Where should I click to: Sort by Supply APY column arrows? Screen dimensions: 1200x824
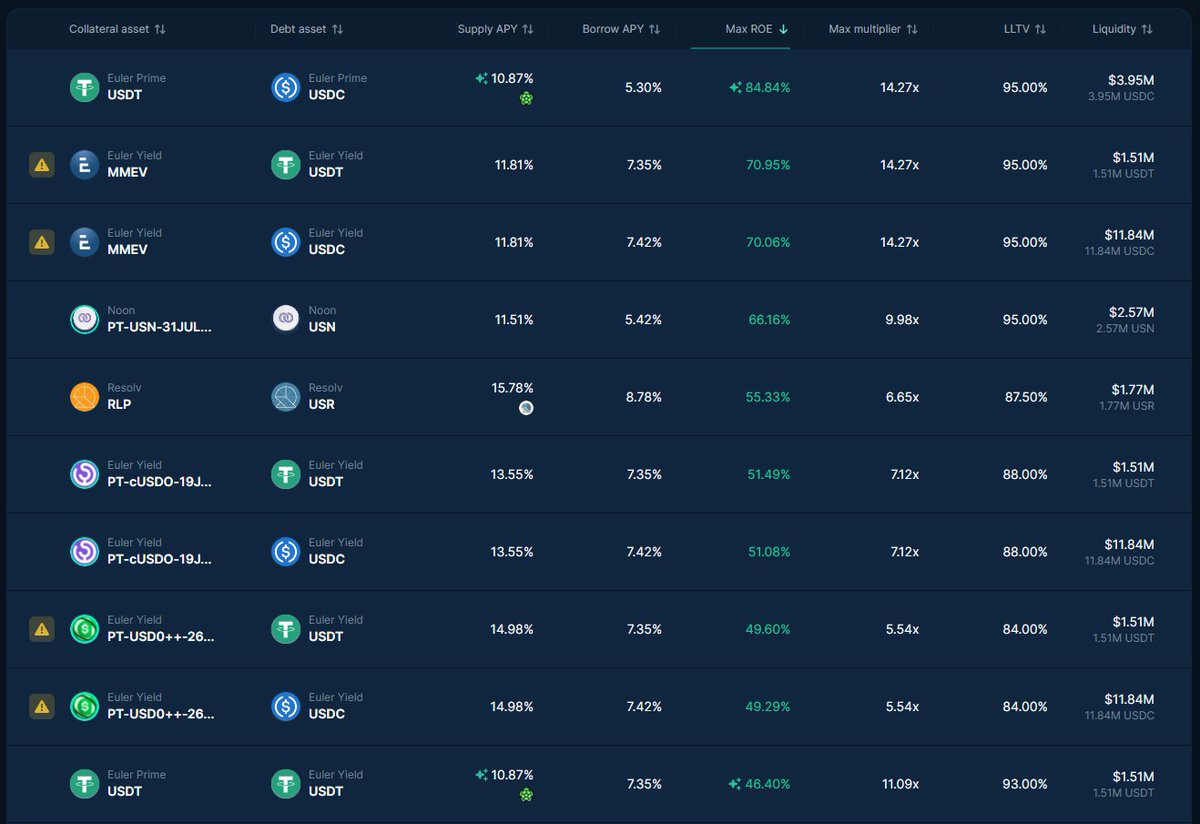(x=528, y=29)
